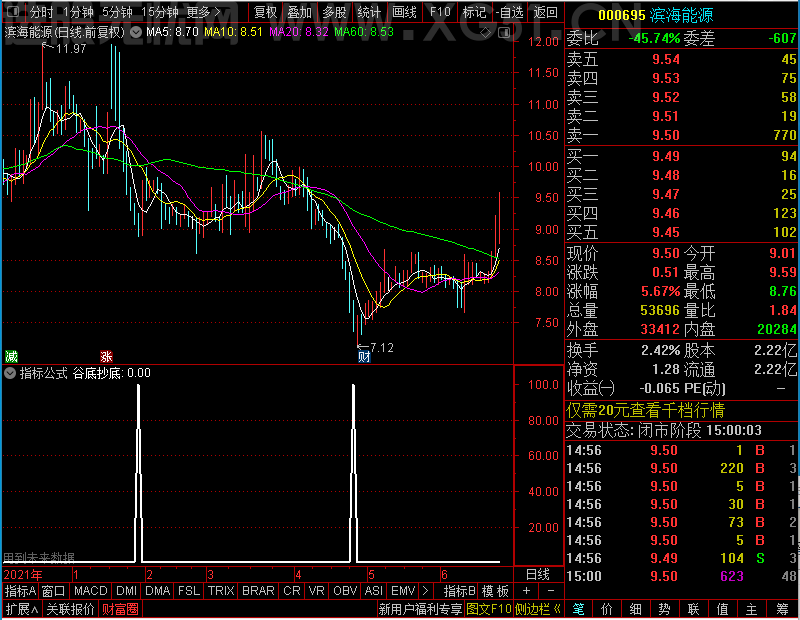Open the 图文F10 link
800x620 pixels.
[489, 609]
